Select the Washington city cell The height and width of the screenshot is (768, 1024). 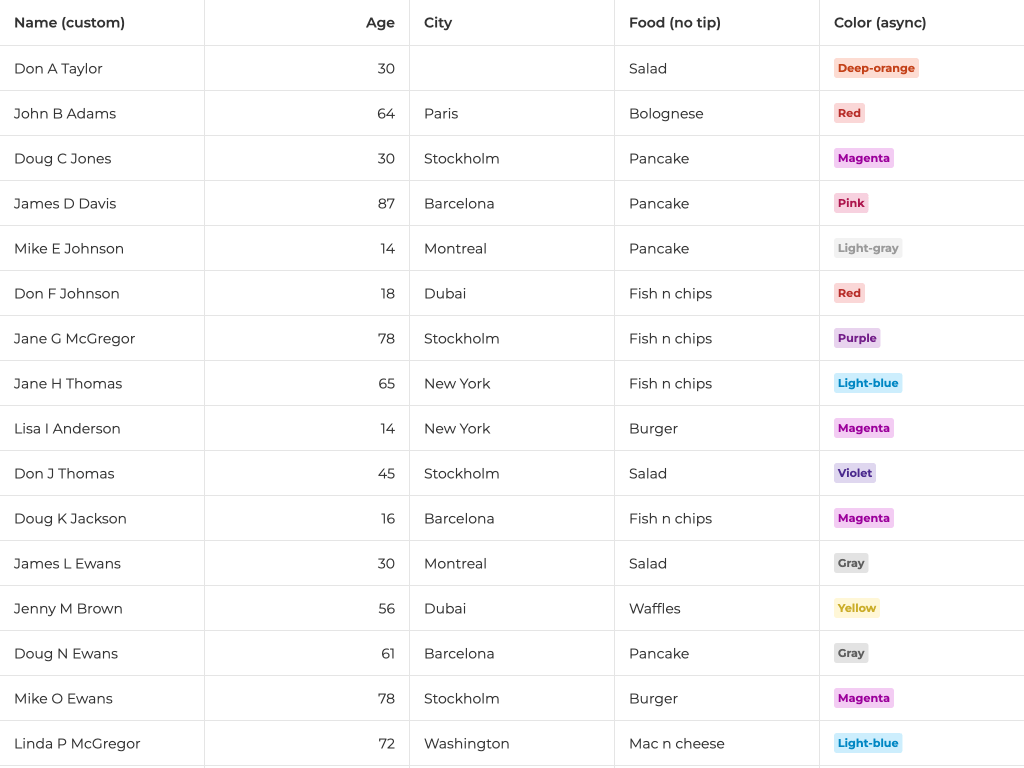point(466,743)
